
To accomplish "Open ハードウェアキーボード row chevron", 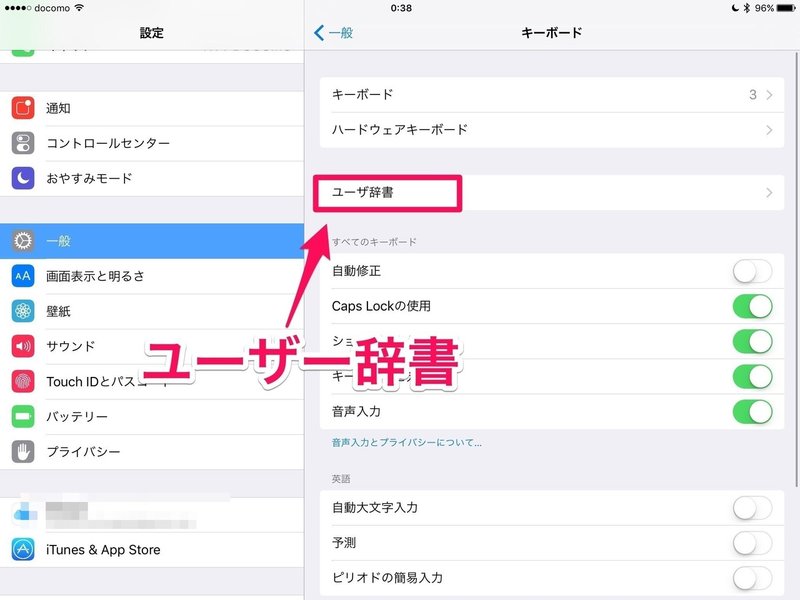I will coord(769,130).
